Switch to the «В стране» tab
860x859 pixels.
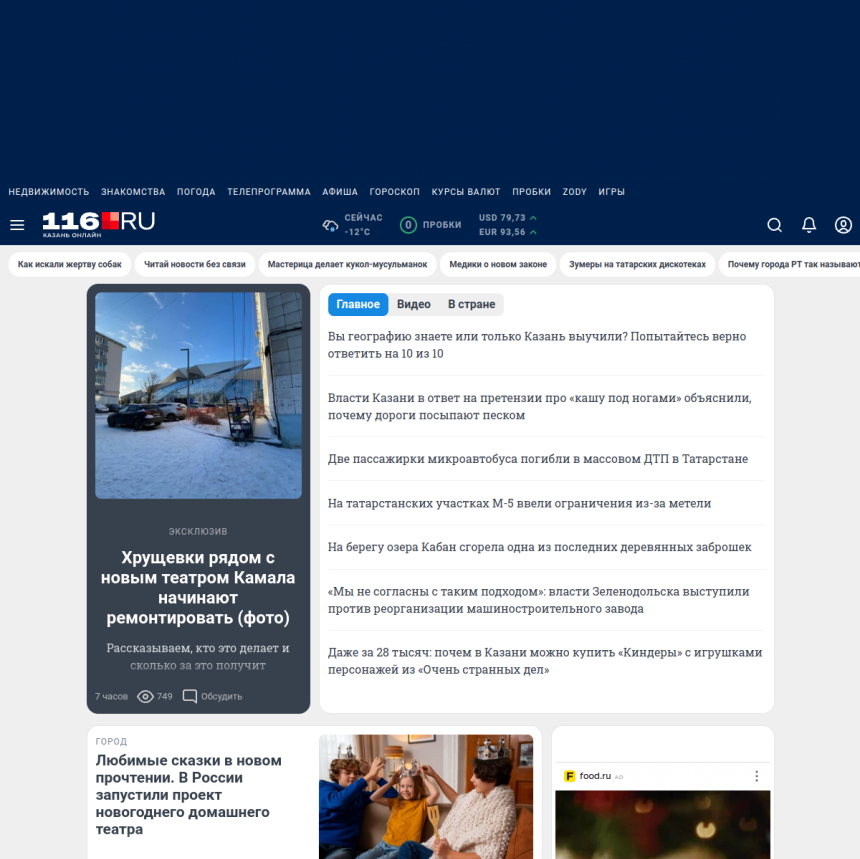(x=471, y=304)
